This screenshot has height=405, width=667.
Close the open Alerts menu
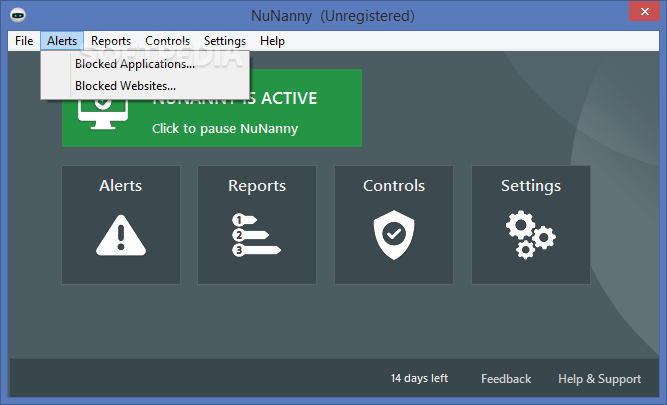tap(62, 41)
